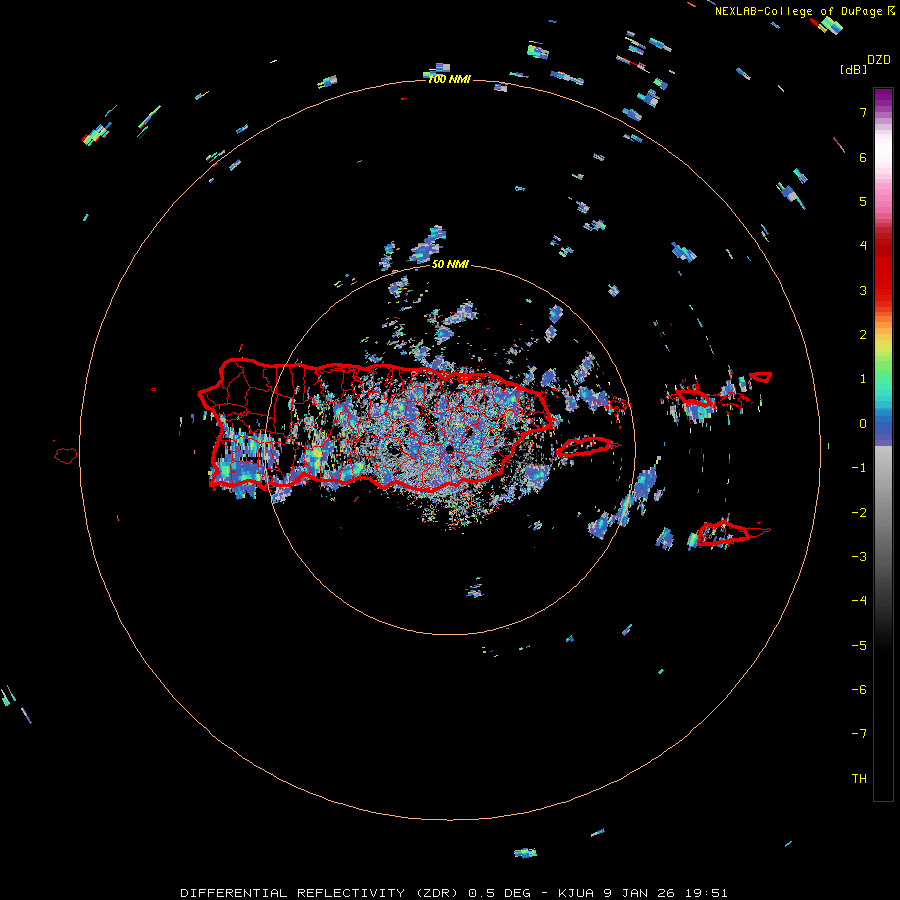Click the 'KJUA 9 JAN 26 19:51' timestamp
The image size is (900, 900).
[642, 893]
